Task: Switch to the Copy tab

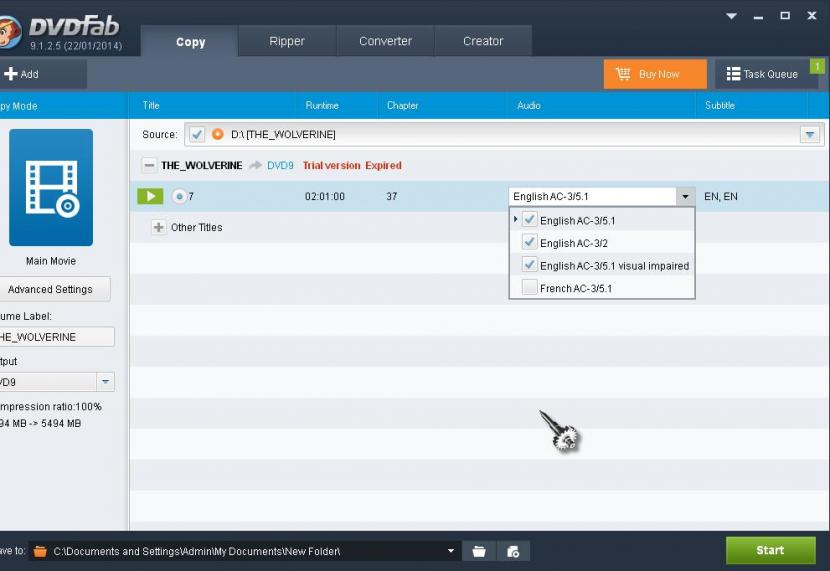Action: [190, 41]
